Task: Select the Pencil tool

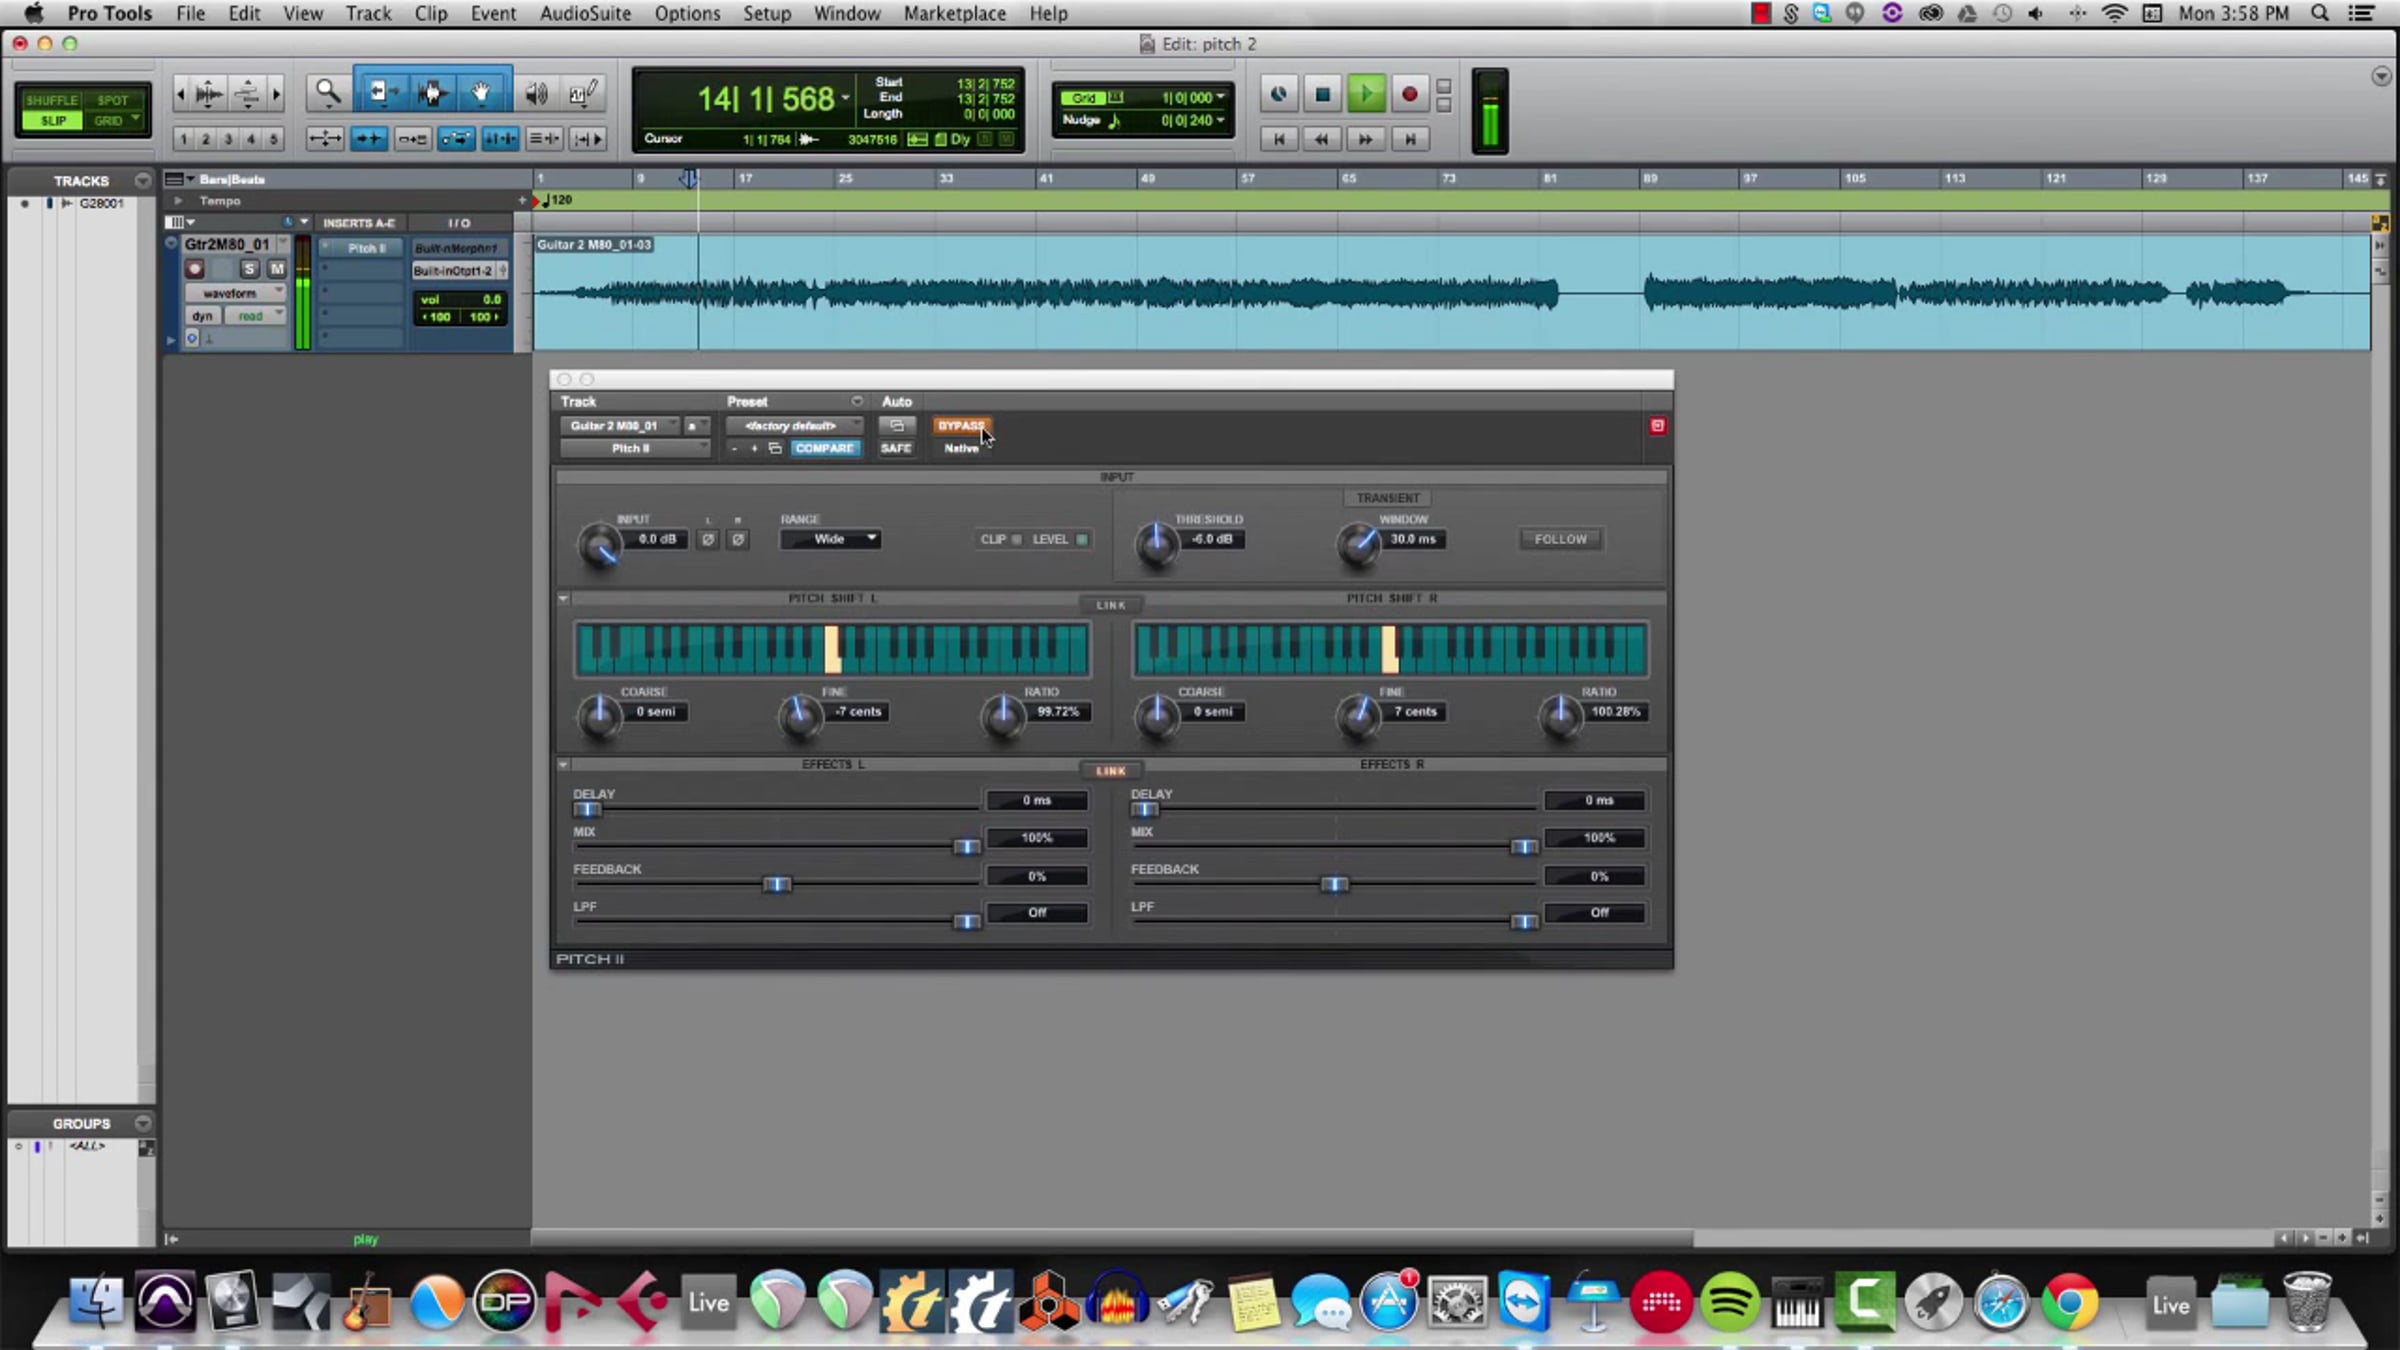Action: click(584, 94)
